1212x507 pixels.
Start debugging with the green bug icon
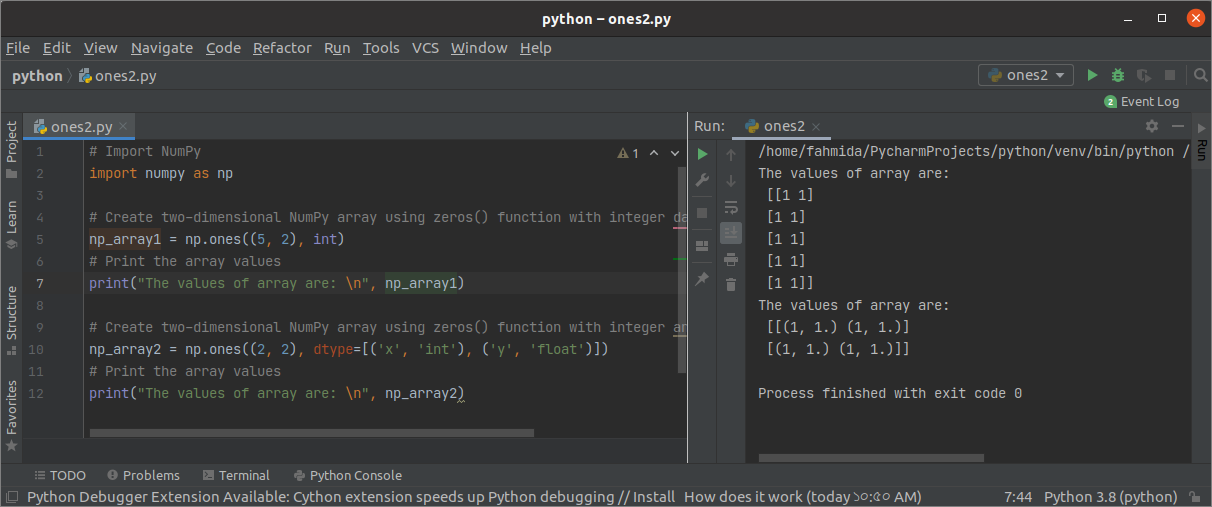(x=1118, y=75)
